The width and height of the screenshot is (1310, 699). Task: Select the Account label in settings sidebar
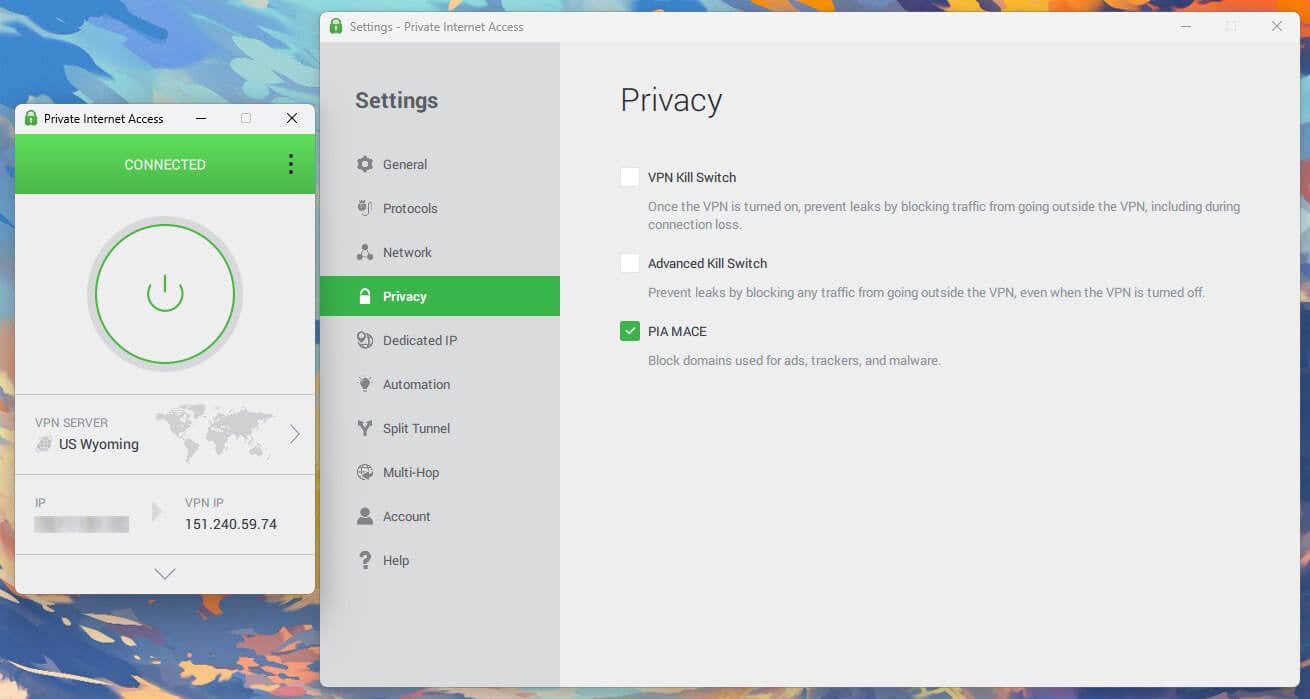click(407, 516)
